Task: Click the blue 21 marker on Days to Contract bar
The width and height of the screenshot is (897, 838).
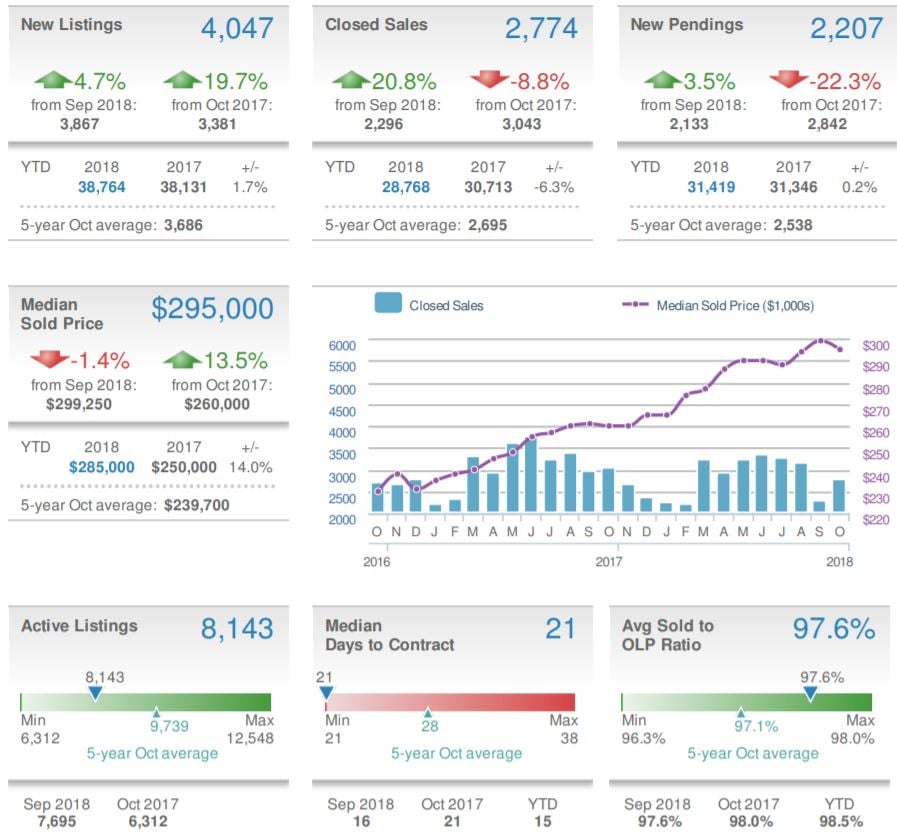Action: 325,693
